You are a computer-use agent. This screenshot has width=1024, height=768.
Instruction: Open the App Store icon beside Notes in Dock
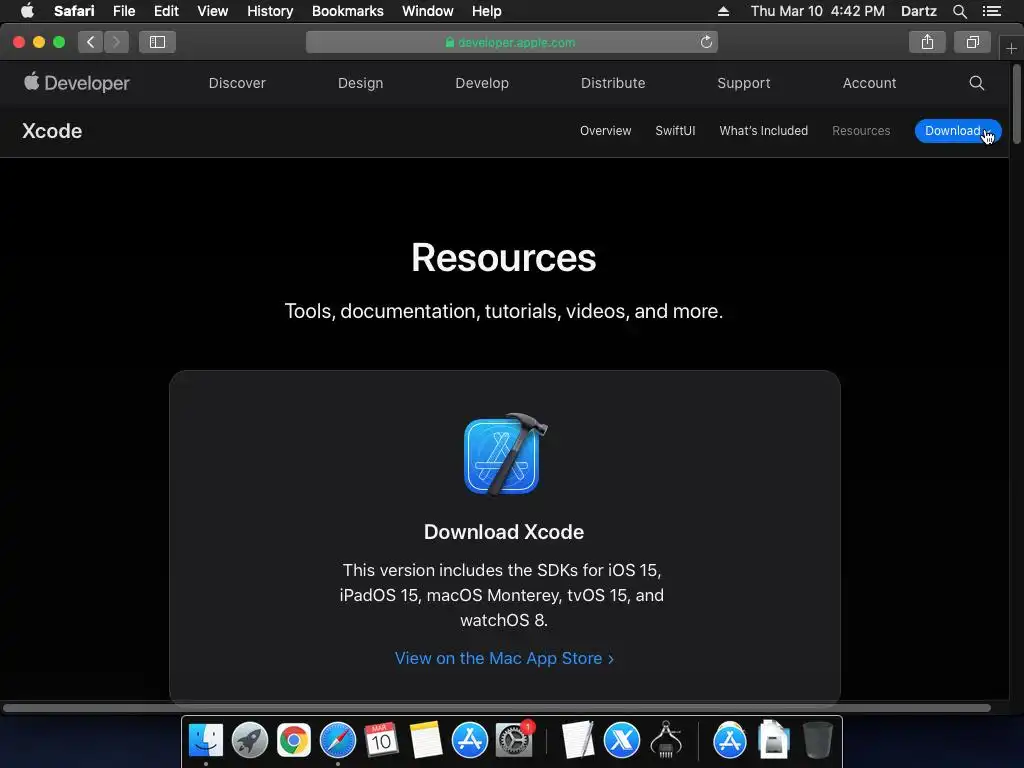tap(470, 741)
